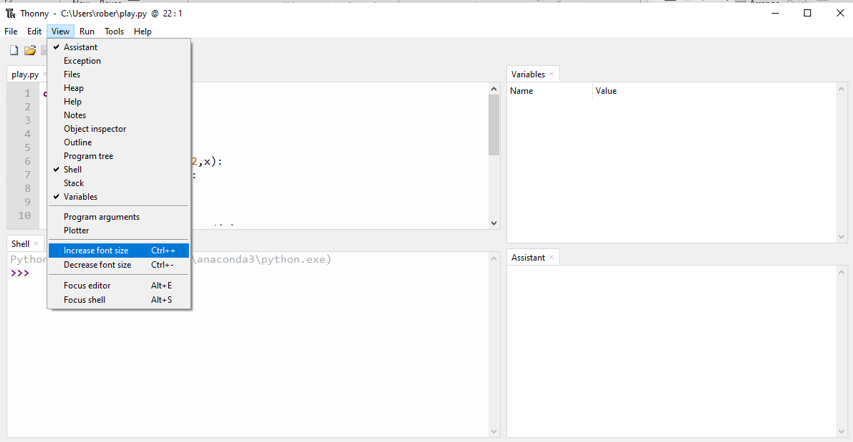Expand the File menu
853x442 pixels.
click(x=11, y=32)
